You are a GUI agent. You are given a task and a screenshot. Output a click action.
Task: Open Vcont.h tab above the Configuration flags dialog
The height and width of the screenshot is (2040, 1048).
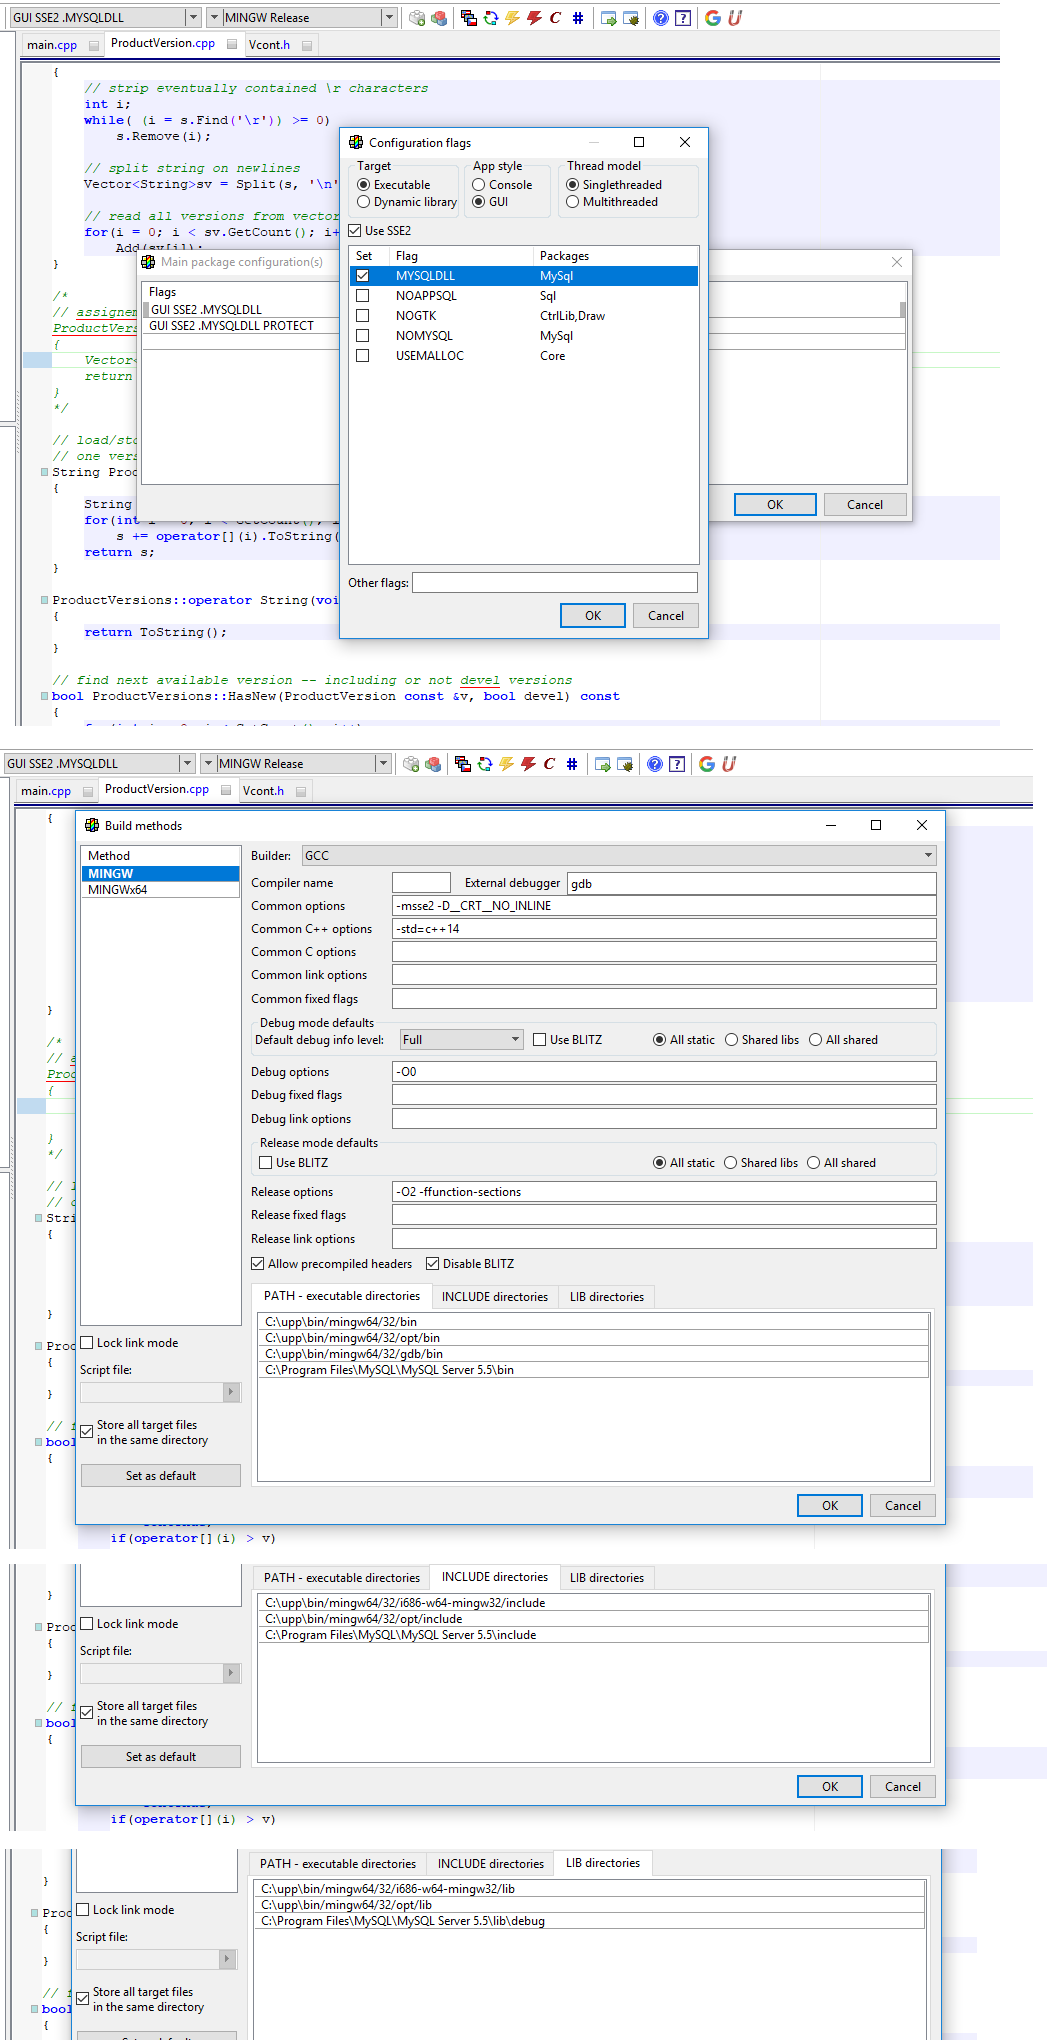[269, 45]
